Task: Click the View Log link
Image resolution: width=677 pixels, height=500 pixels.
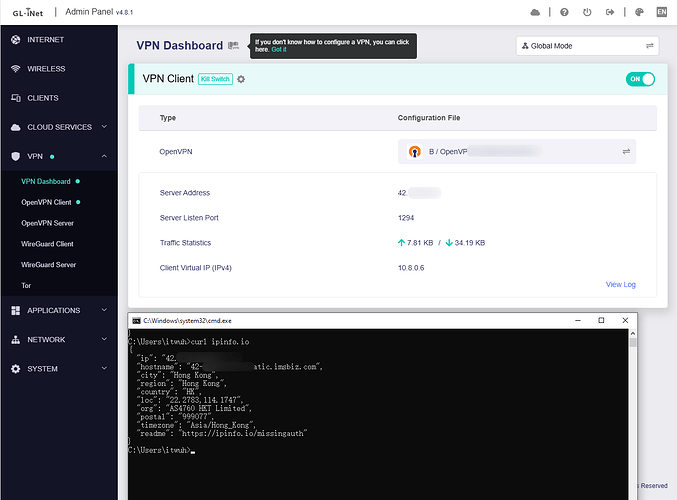Action: point(620,285)
